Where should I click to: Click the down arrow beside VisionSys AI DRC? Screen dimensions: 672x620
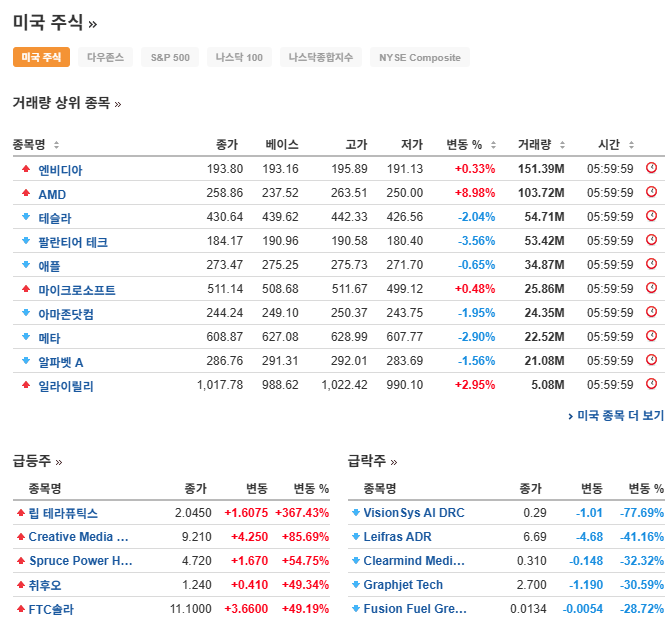point(356,512)
